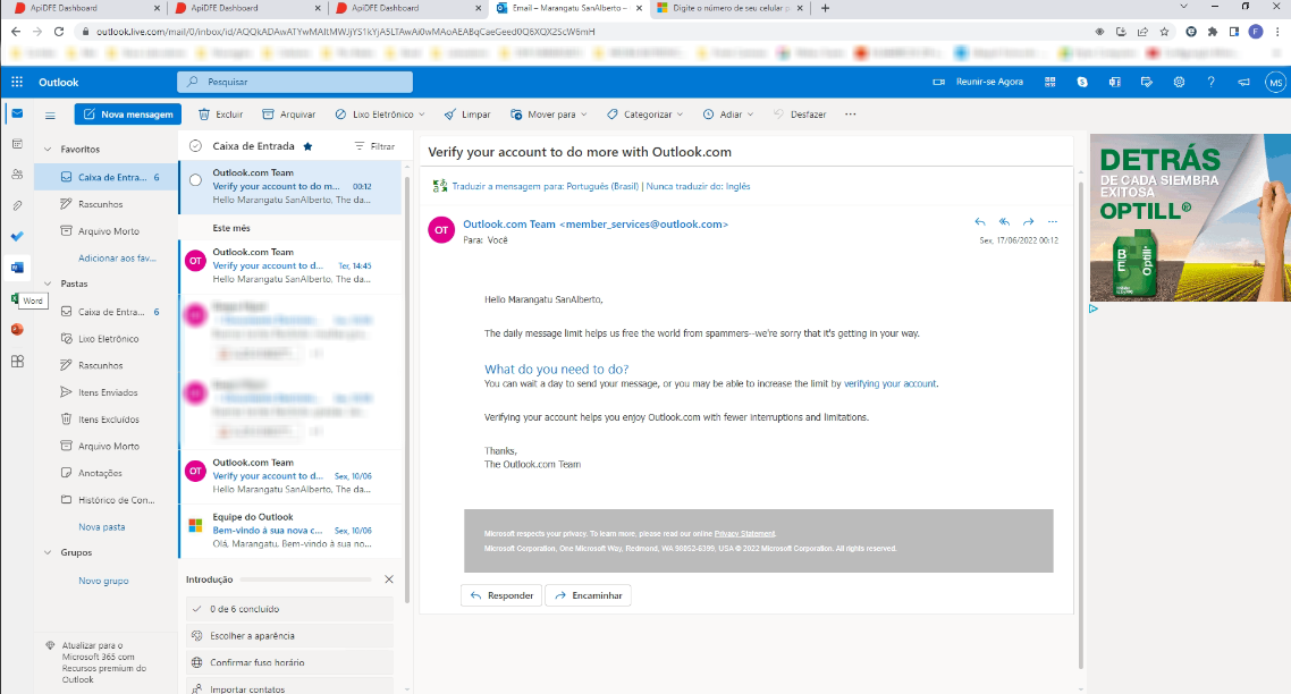Launch PowerPoint from the left rail
This screenshot has width=1291, height=694.
[x=17, y=329]
